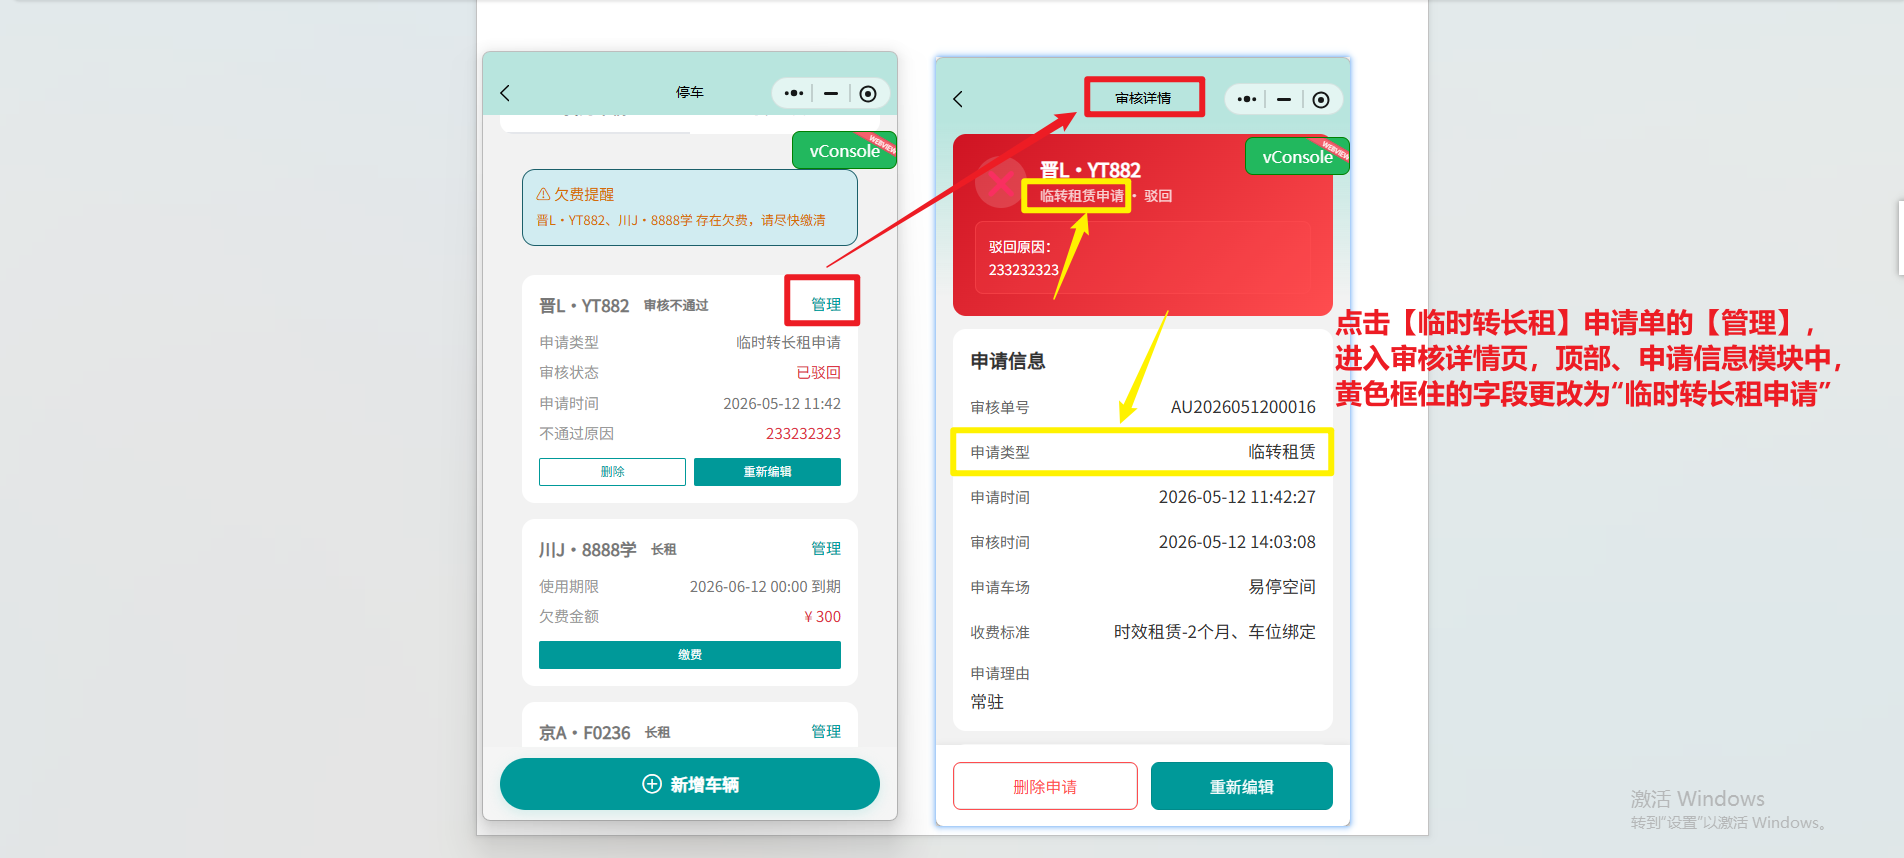Click the 激活 Windows watermark text
Screen dimensions: 1904x858
pyautogui.click(x=1697, y=799)
